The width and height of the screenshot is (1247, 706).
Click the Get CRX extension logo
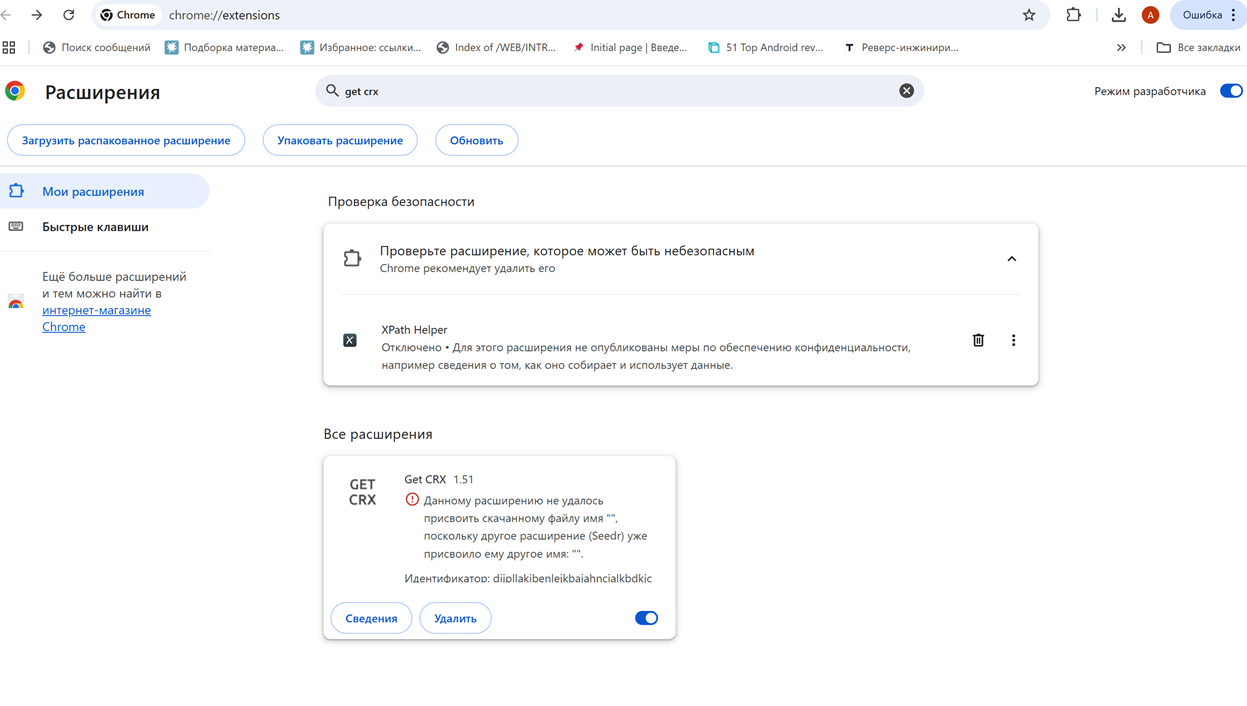coord(362,492)
